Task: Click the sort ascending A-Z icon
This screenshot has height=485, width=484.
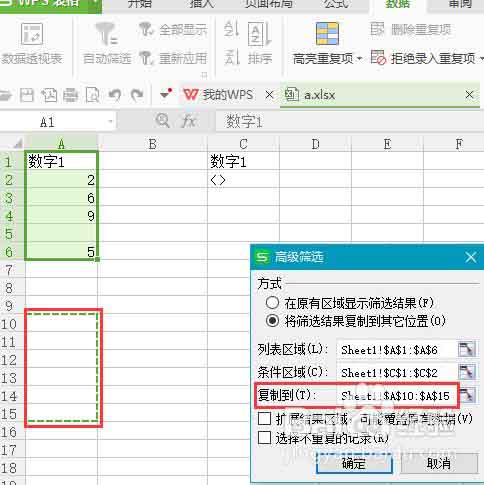Action: click(231, 29)
